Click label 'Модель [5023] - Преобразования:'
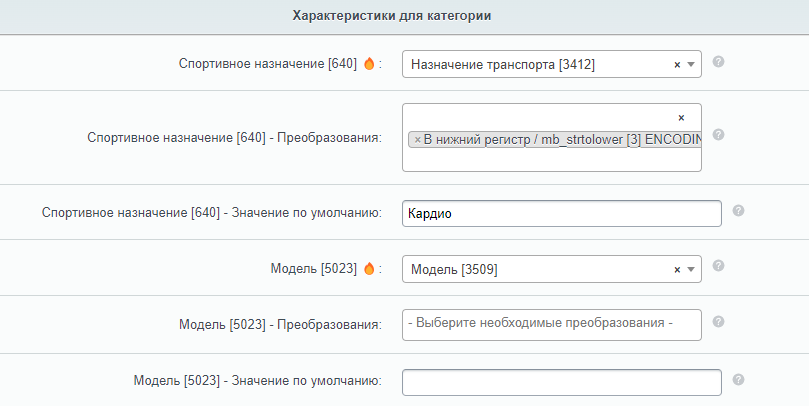 pyautogui.click(x=281, y=324)
